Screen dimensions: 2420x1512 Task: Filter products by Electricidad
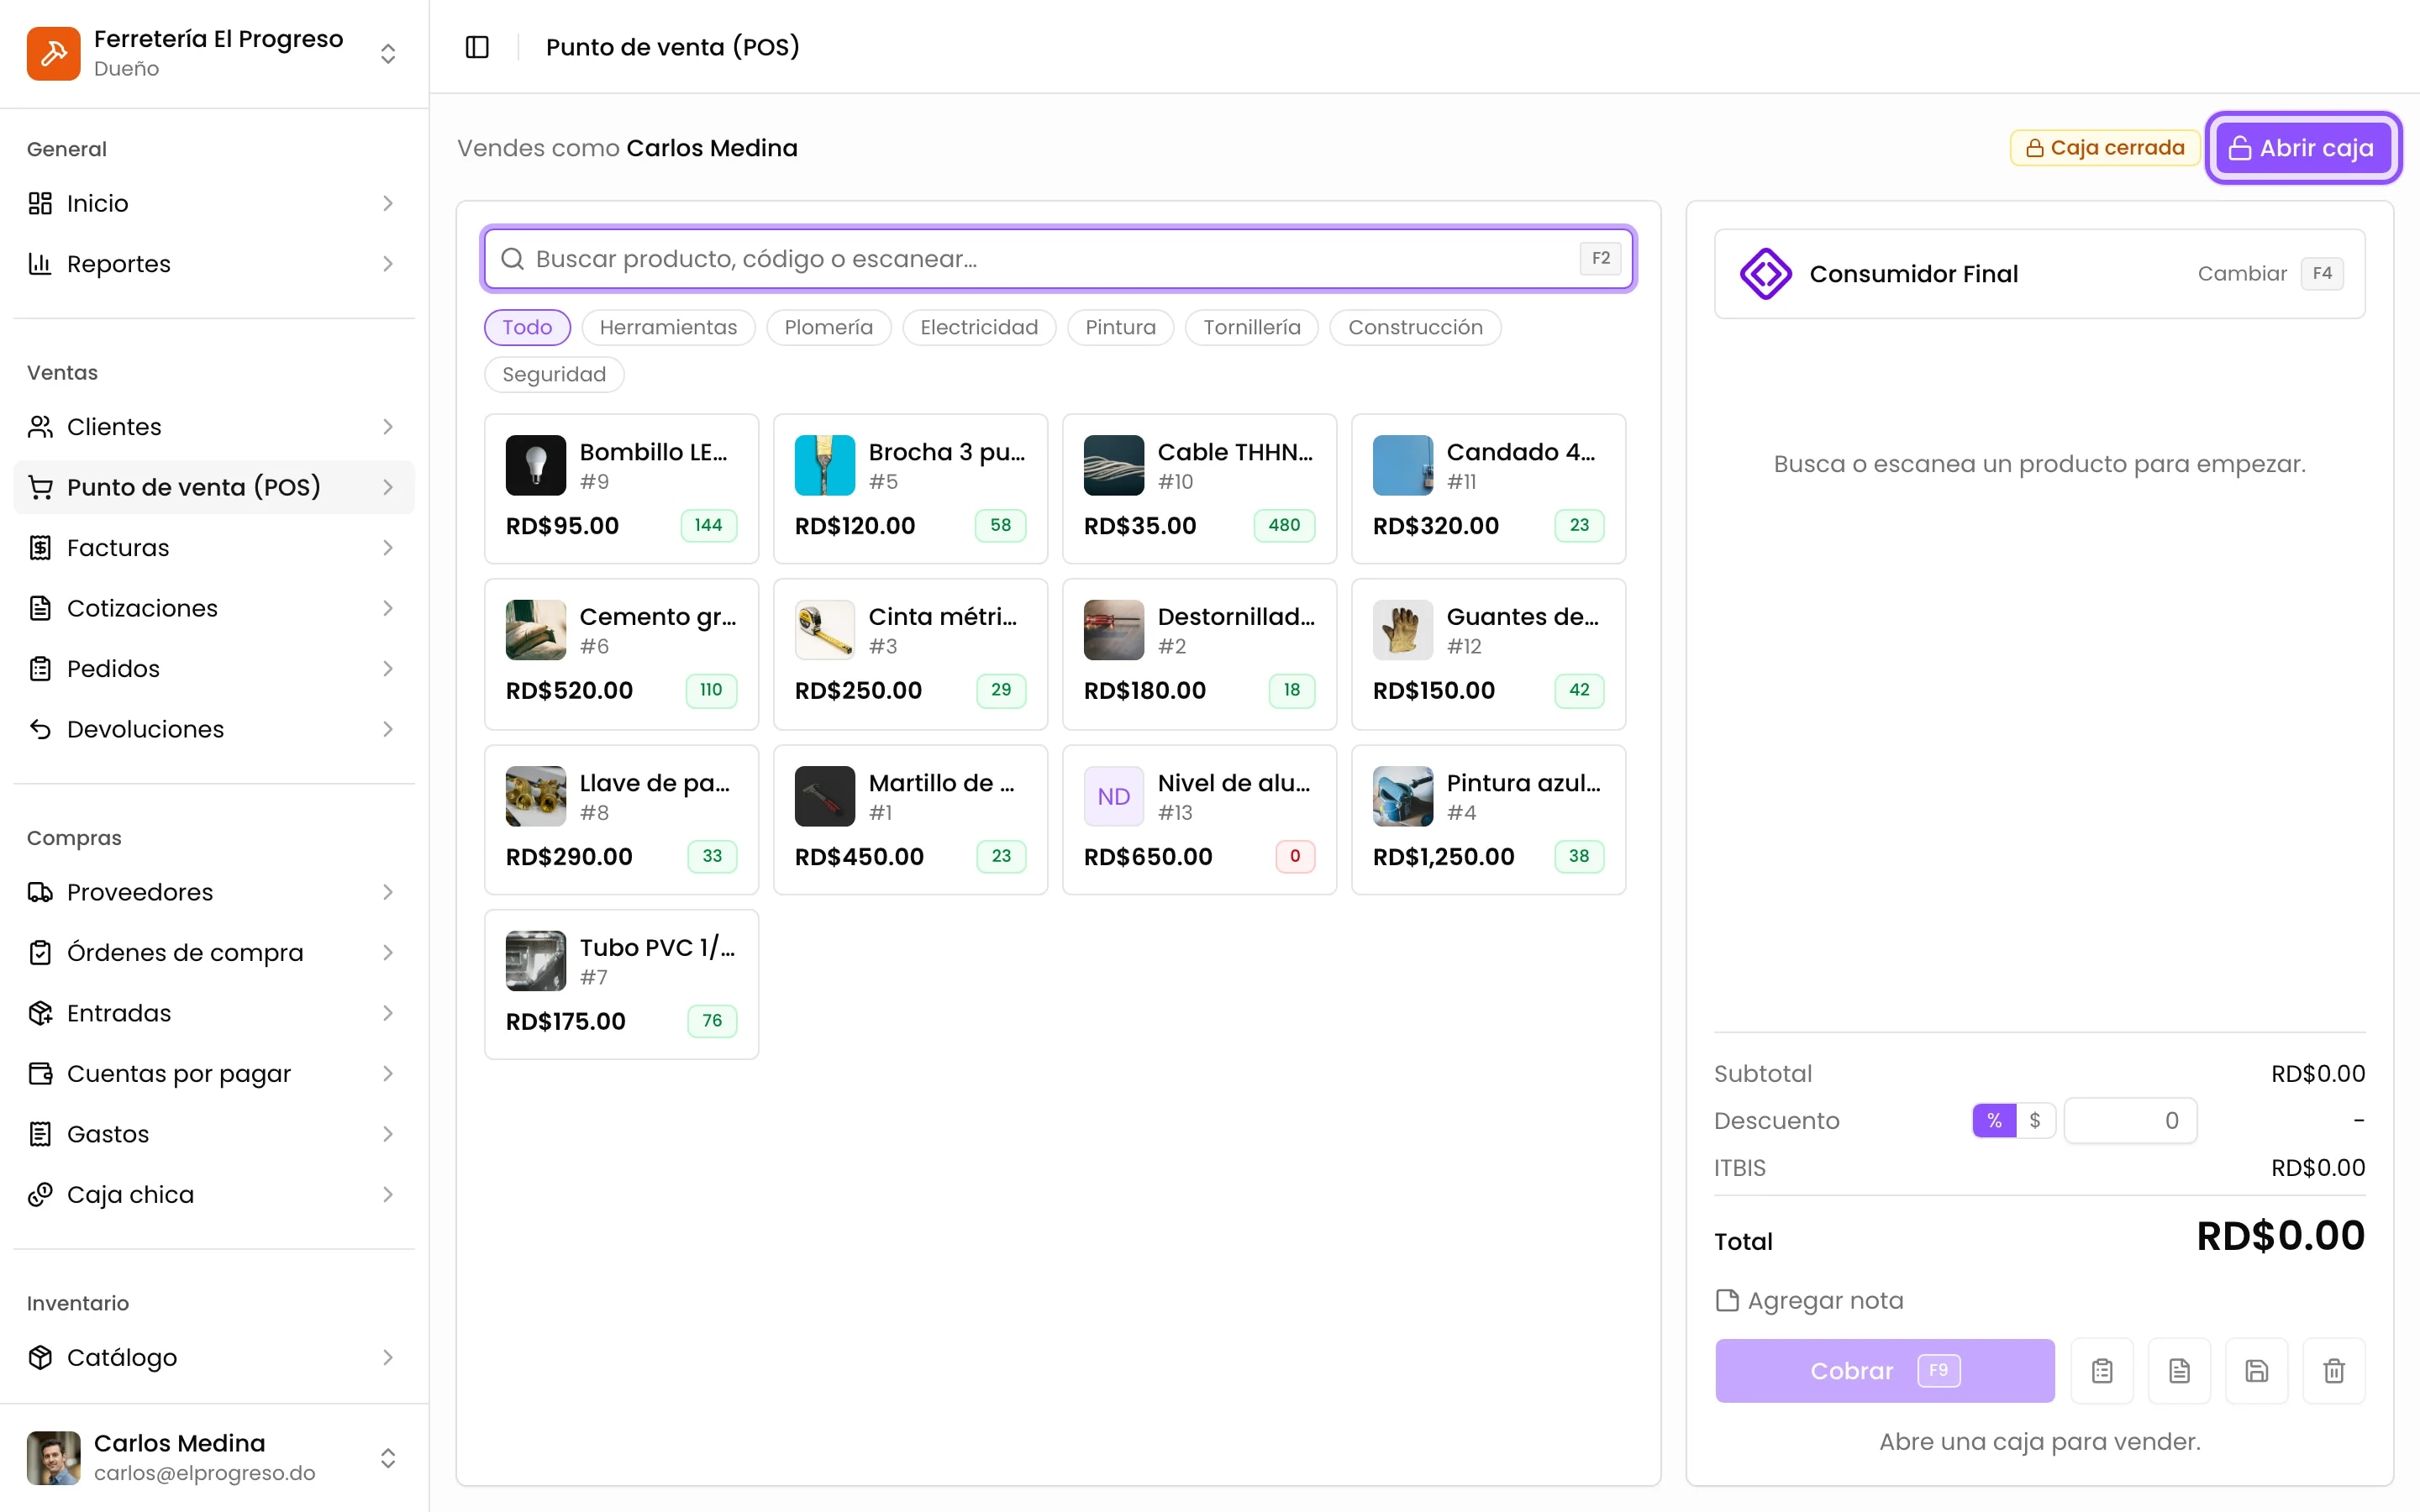979,328
